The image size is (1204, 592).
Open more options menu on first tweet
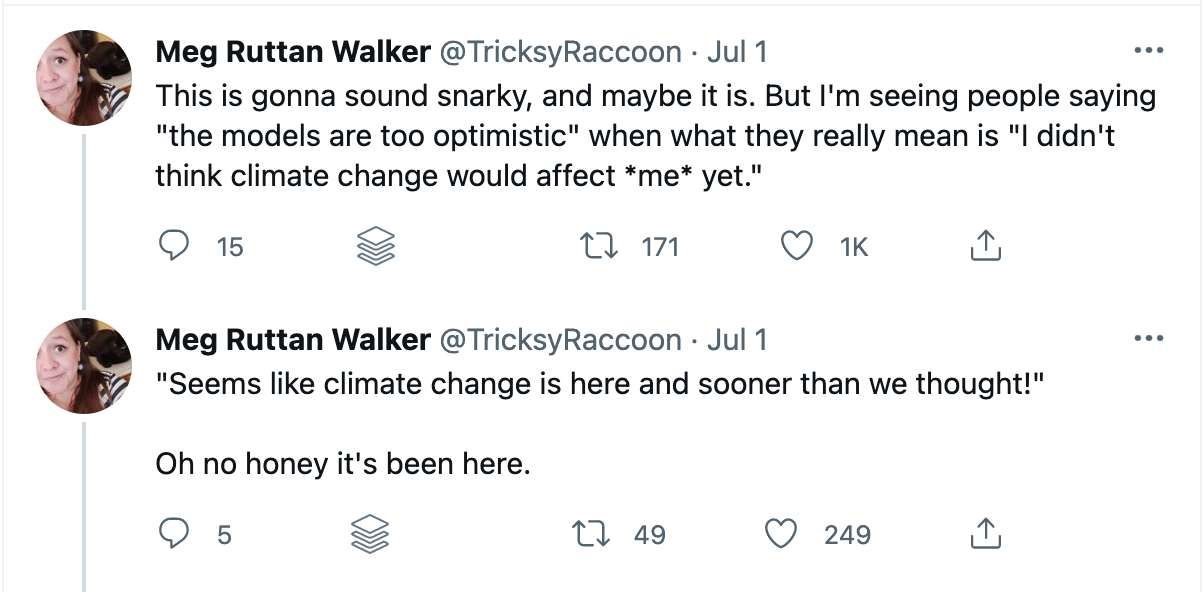1147,51
